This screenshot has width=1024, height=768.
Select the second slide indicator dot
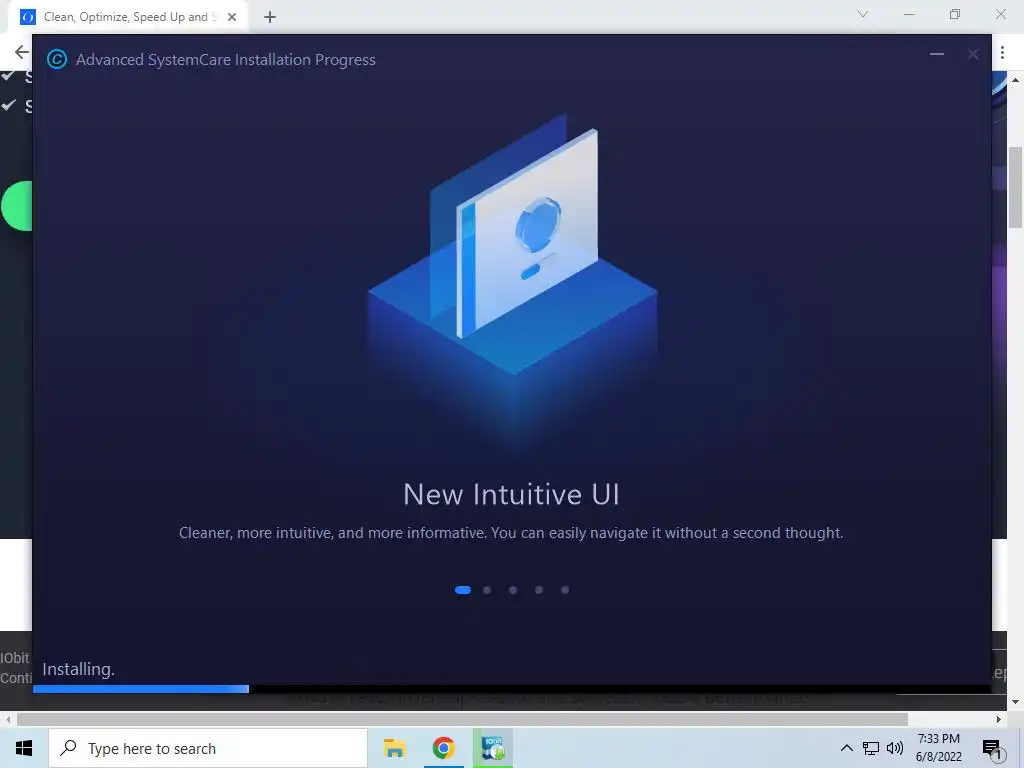487,590
